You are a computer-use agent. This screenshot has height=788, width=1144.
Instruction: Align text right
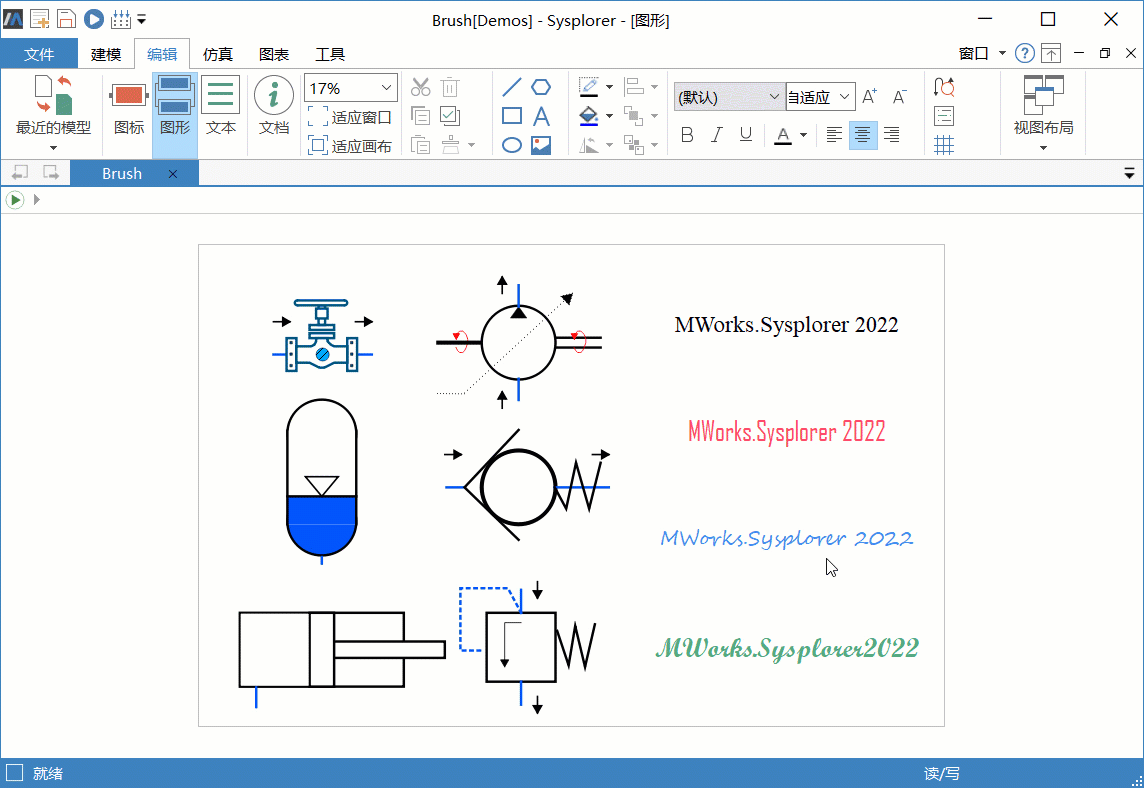892,135
